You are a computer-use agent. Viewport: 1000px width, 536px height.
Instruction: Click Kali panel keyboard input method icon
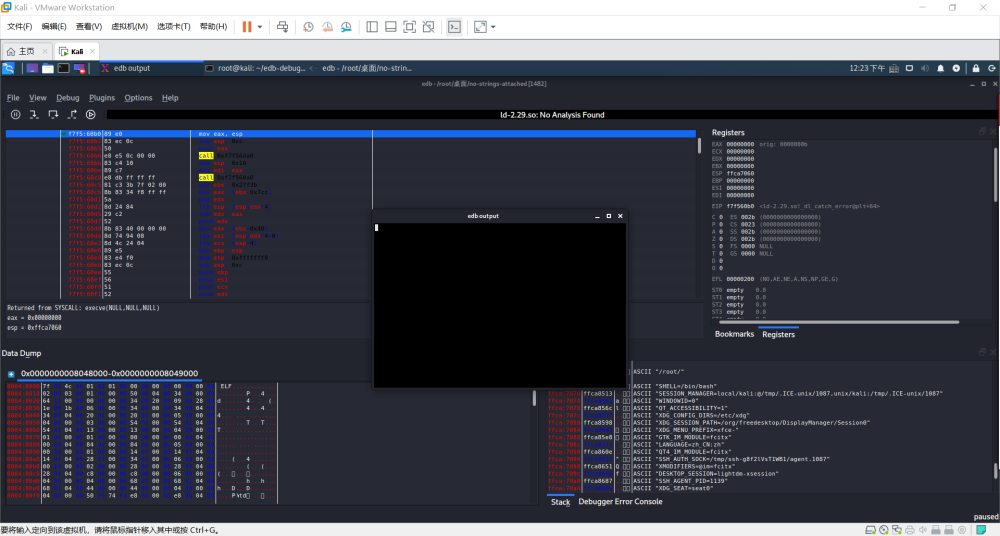[893, 68]
